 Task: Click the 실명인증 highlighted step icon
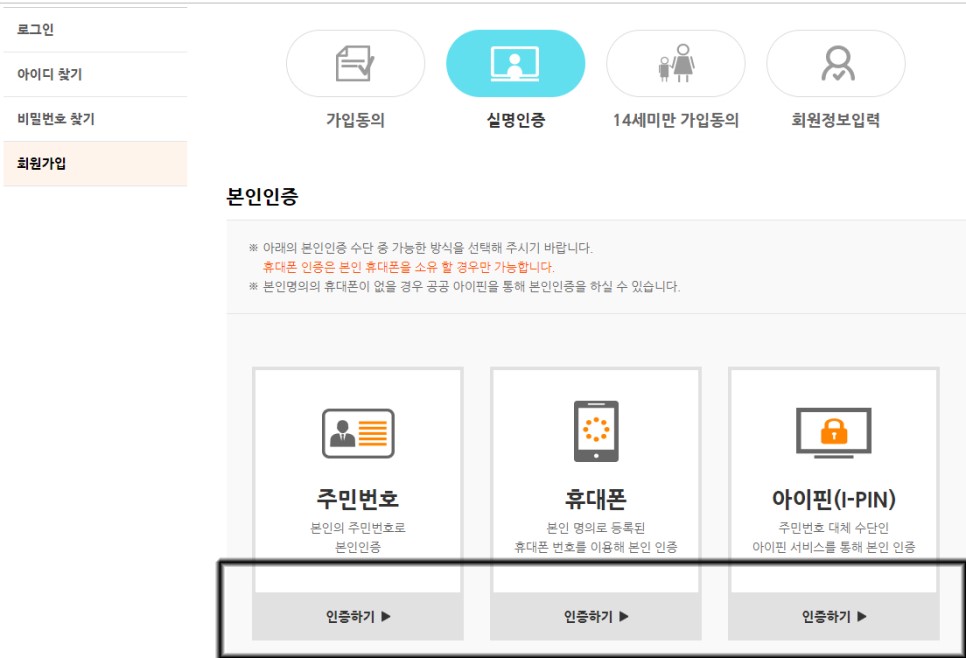point(516,63)
